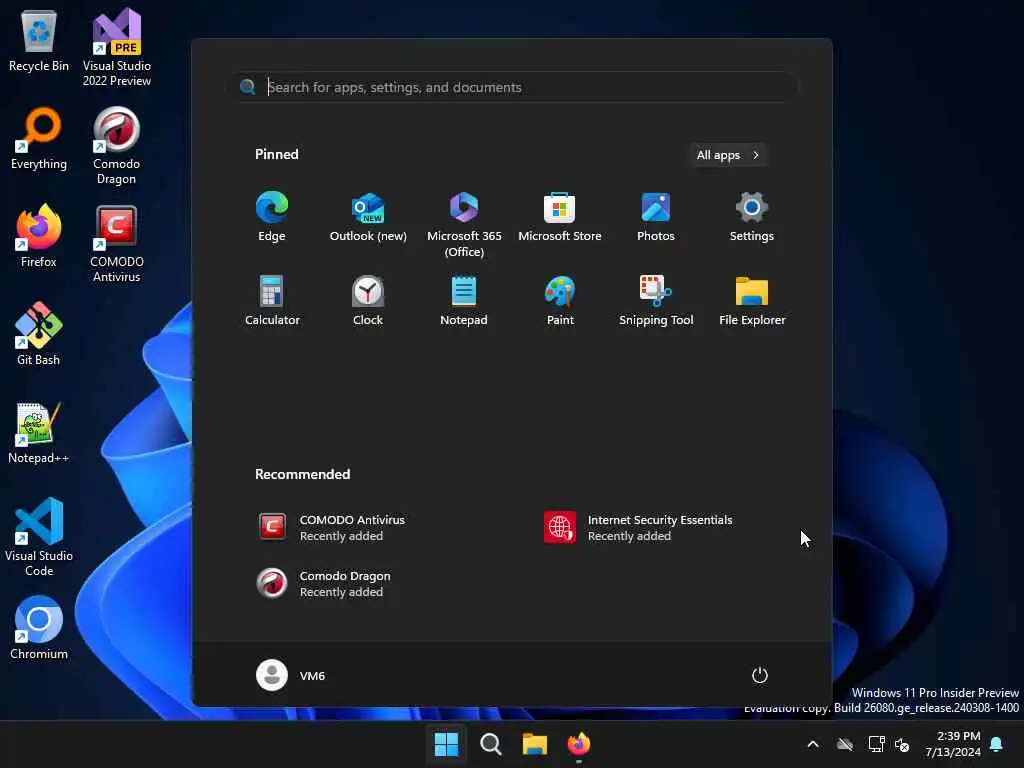
Task: Open the clock and date flyout
Action: click(x=953, y=744)
